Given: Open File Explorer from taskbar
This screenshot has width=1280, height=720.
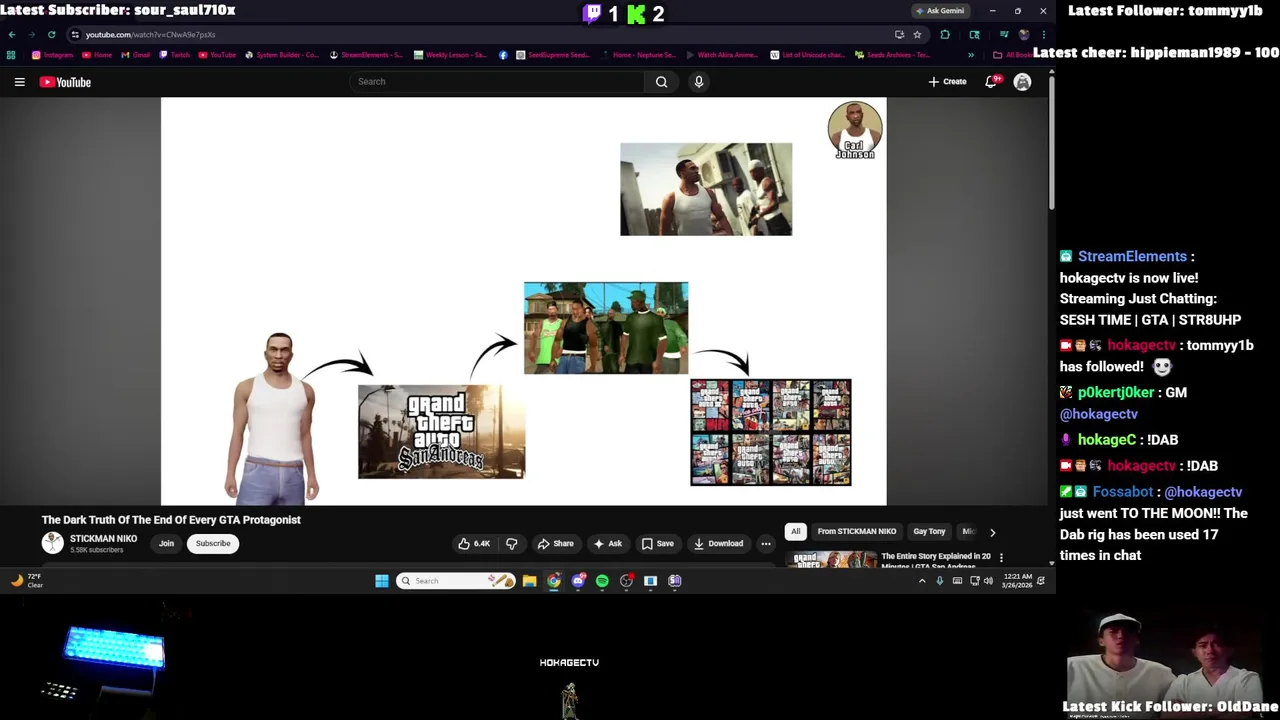Looking at the screenshot, I should 529,581.
